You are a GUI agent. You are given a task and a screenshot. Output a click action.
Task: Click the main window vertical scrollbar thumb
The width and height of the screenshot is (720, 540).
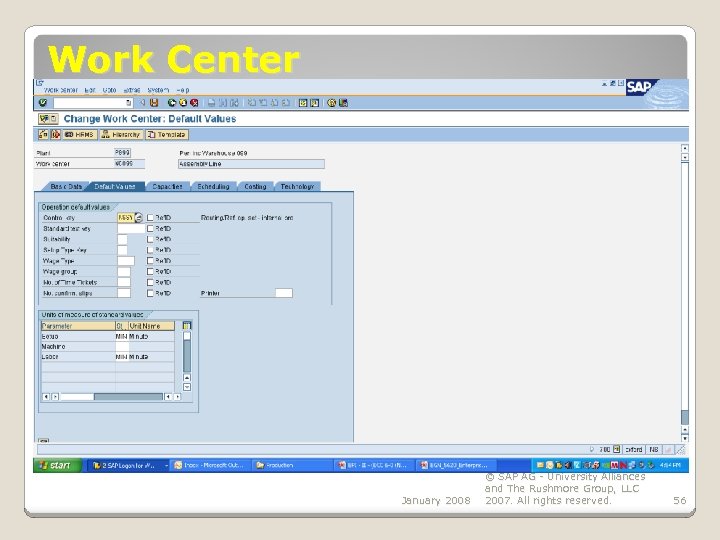click(x=685, y=417)
